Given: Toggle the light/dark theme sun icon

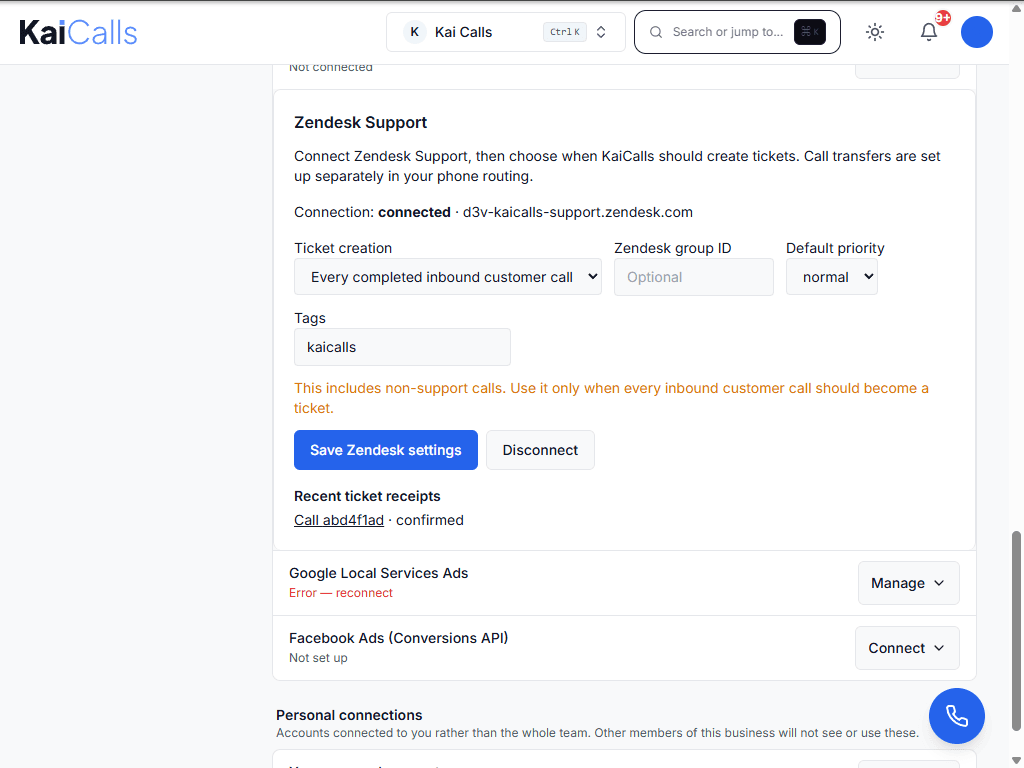Looking at the screenshot, I should [x=874, y=32].
